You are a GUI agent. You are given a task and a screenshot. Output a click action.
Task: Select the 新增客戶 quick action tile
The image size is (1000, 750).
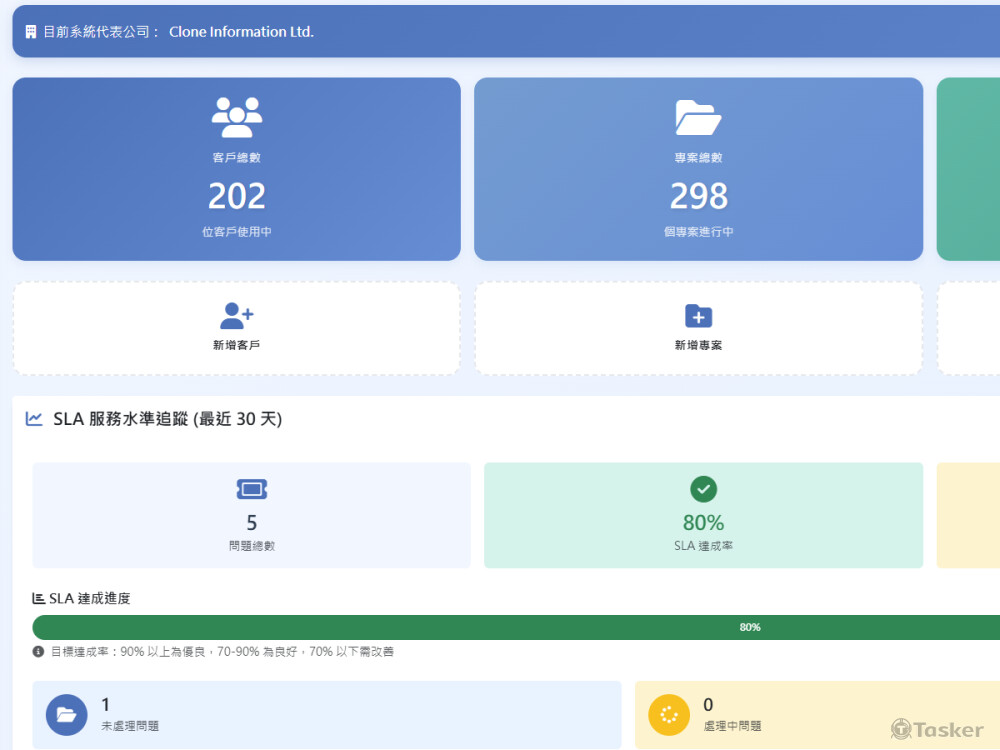pyautogui.click(x=237, y=328)
